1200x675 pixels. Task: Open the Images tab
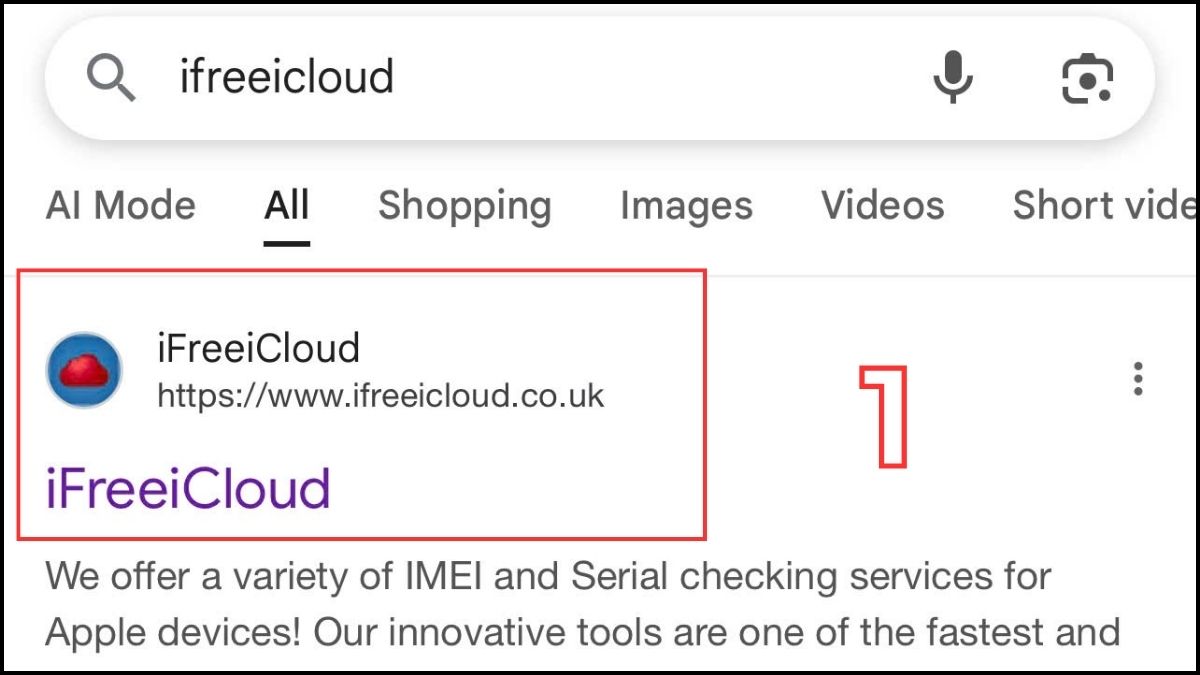point(686,206)
